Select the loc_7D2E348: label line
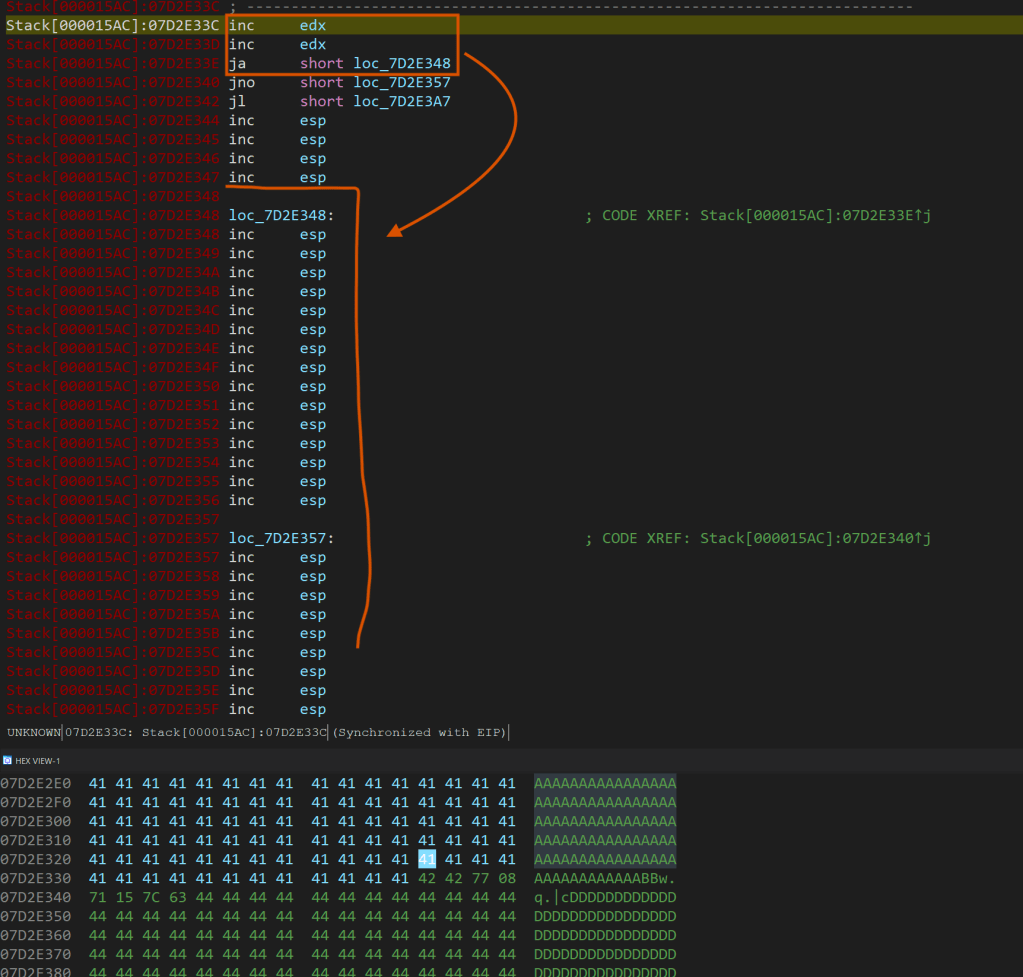The image size is (1023, 977). [281, 216]
